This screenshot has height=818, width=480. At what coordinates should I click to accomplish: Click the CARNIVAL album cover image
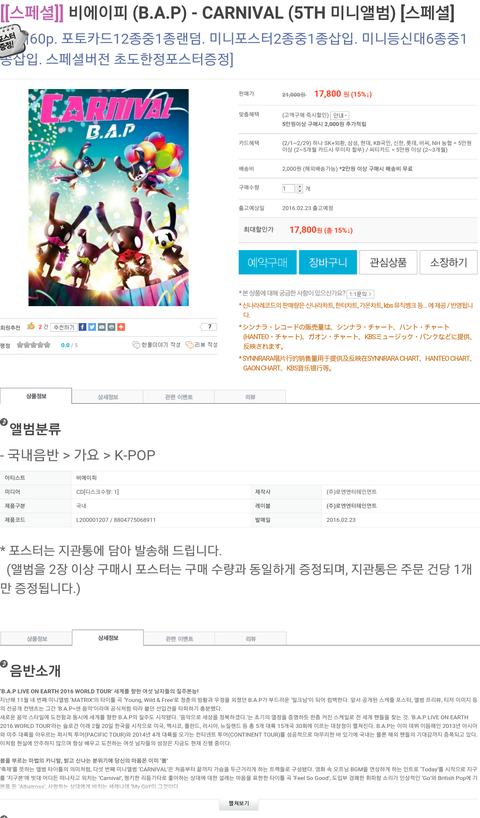(109, 197)
